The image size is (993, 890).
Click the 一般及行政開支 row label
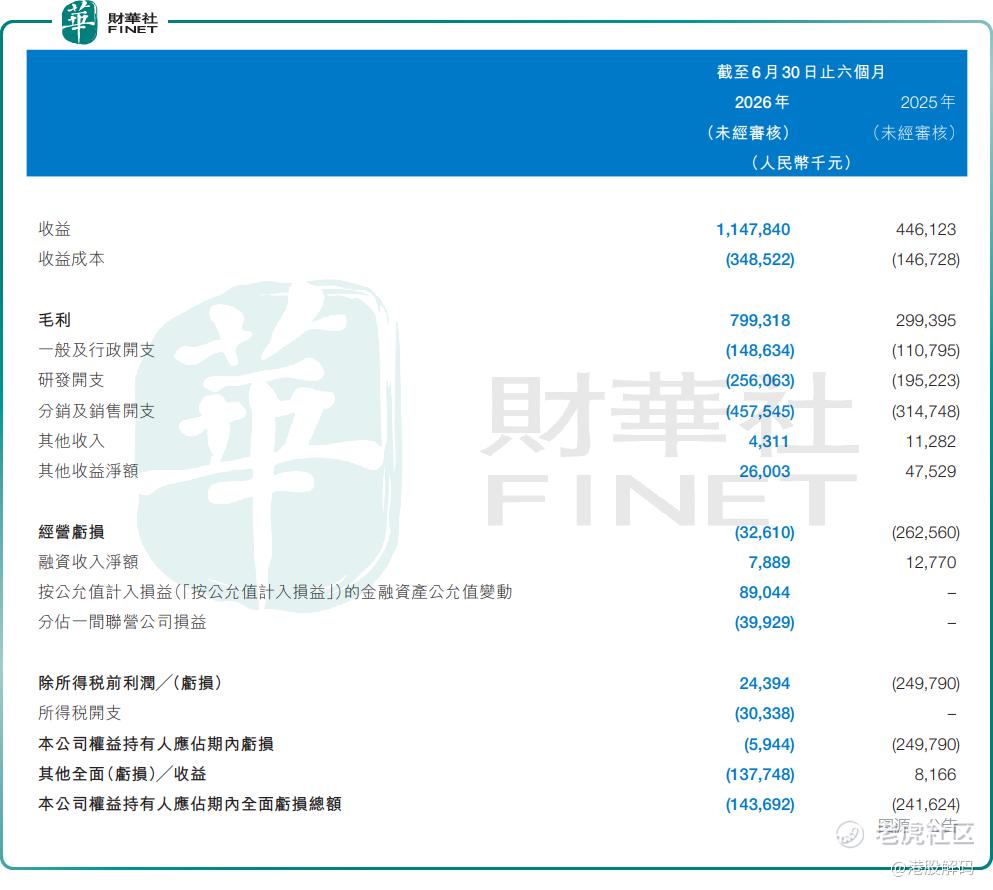click(96, 350)
